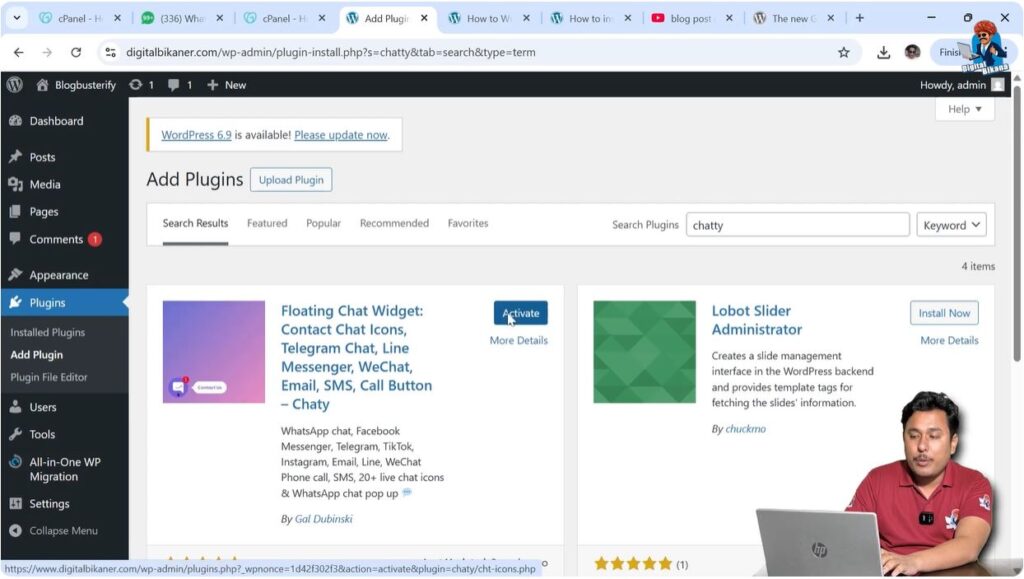Click the green Lobot Slider thumbnail
This screenshot has height=579, width=1024.
(645, 352)
